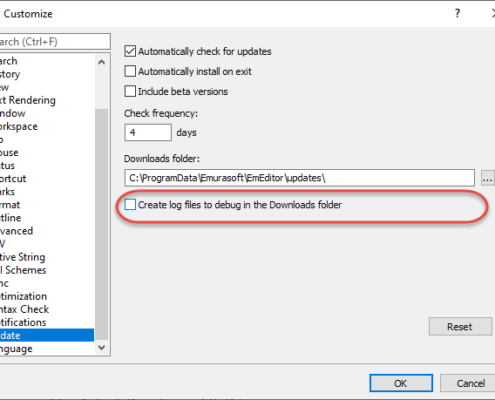
Task: Enable Automatically install on exit
Action: (x=130, y=71)
